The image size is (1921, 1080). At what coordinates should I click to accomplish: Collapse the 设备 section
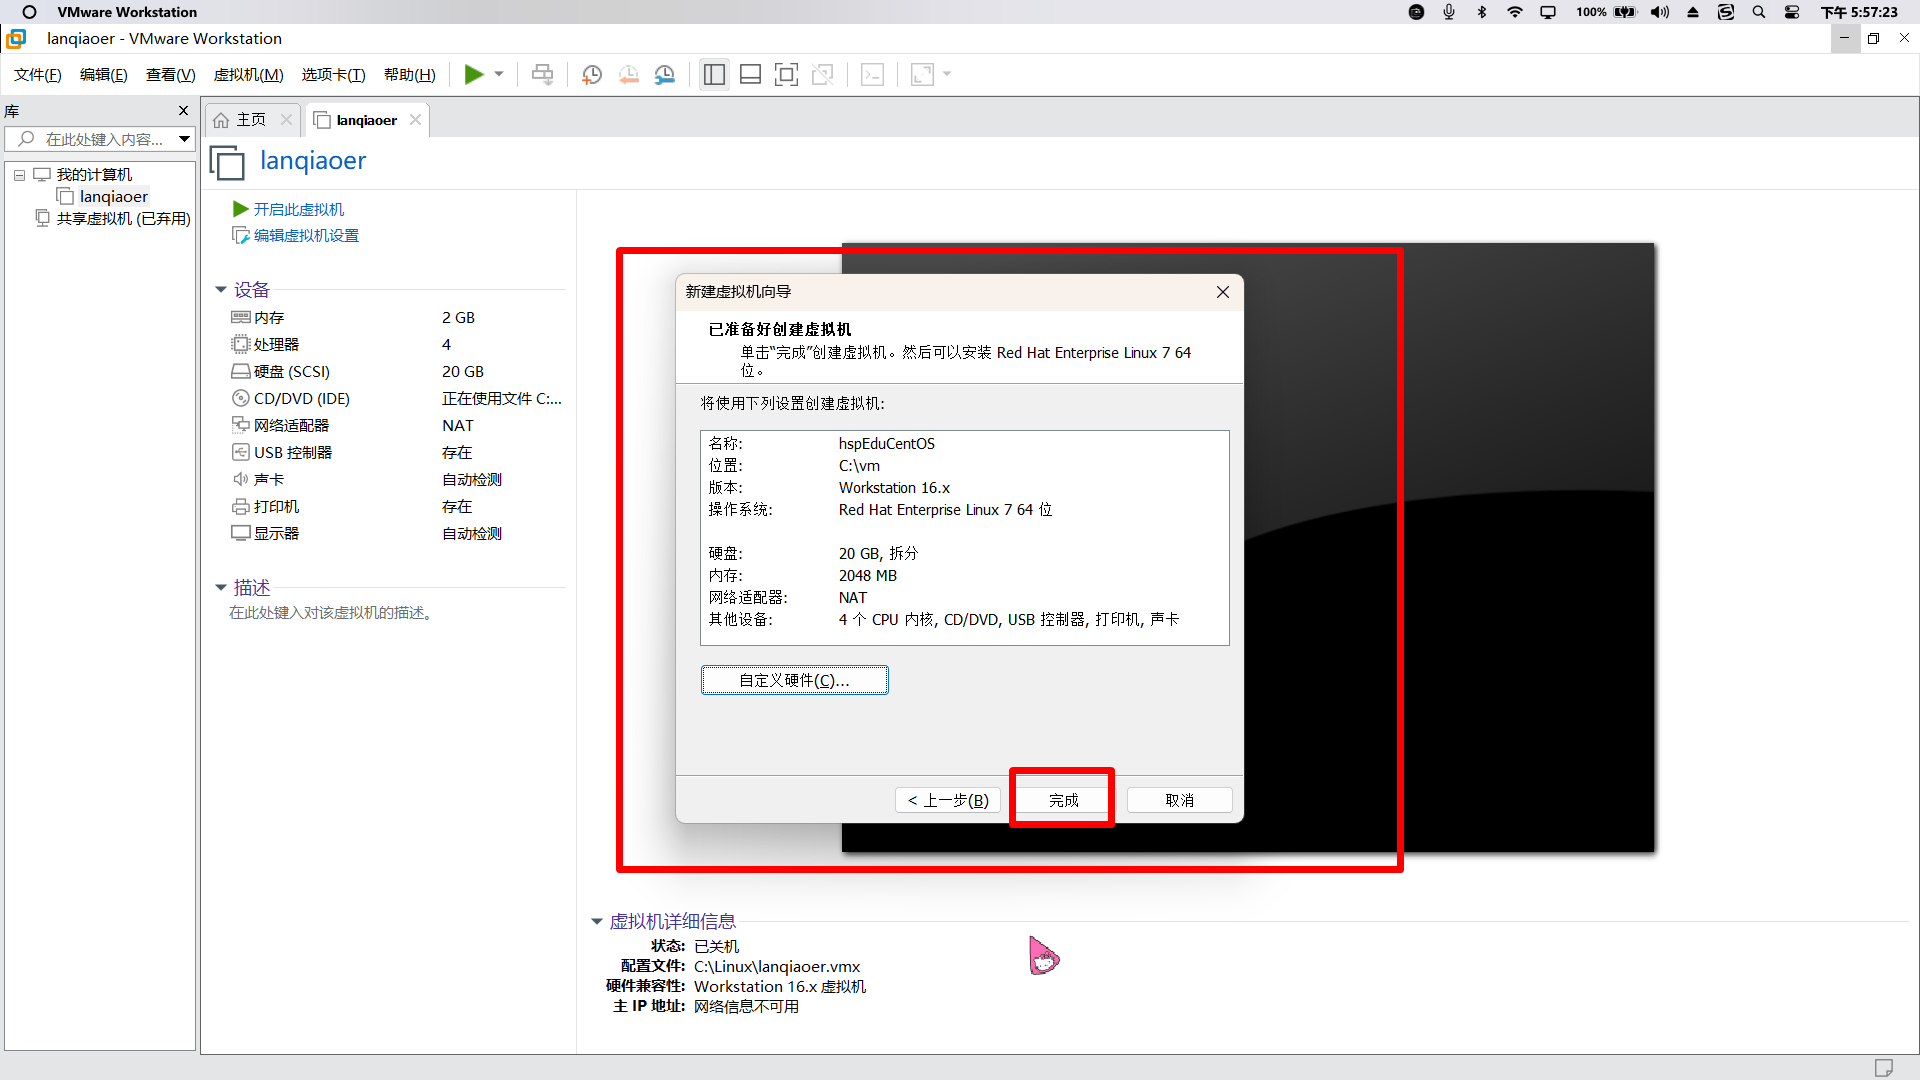tap(221, 290)
